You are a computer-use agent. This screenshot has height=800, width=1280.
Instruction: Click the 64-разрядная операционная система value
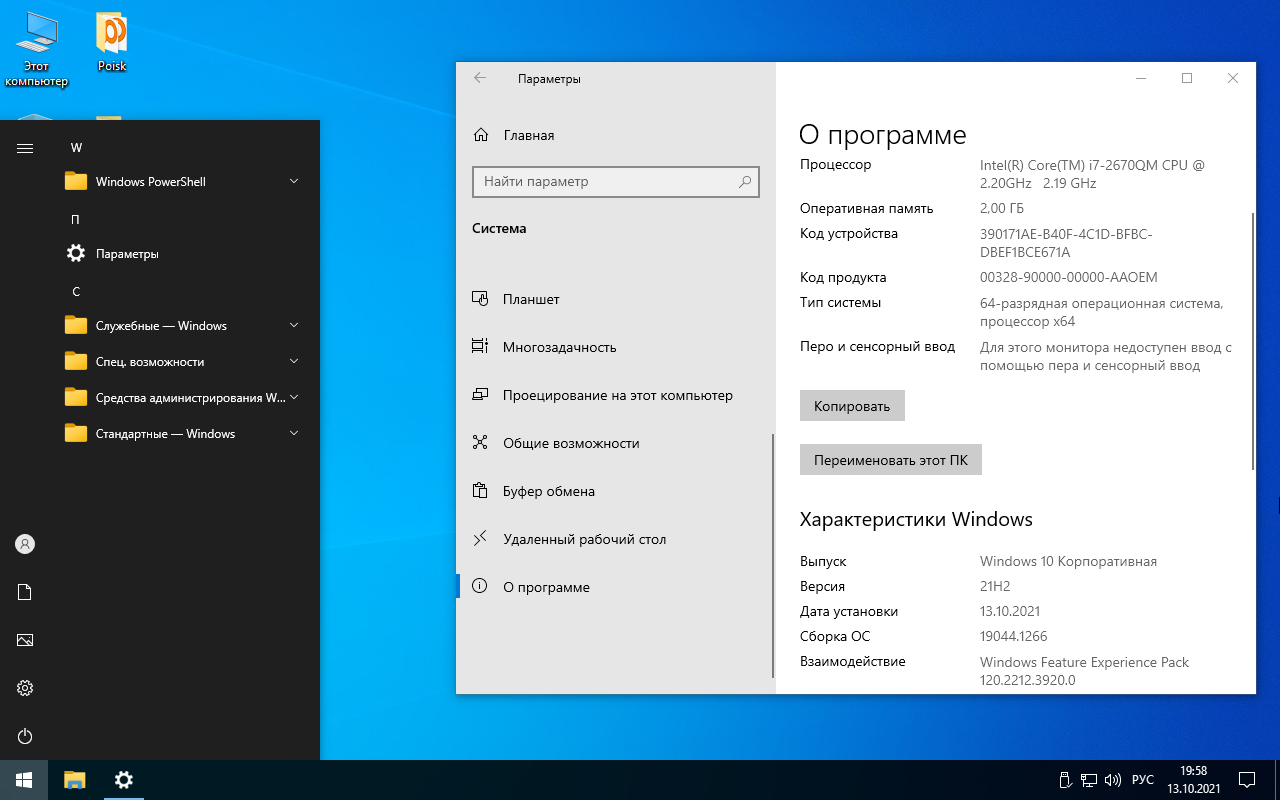(x=1101, y=312)
